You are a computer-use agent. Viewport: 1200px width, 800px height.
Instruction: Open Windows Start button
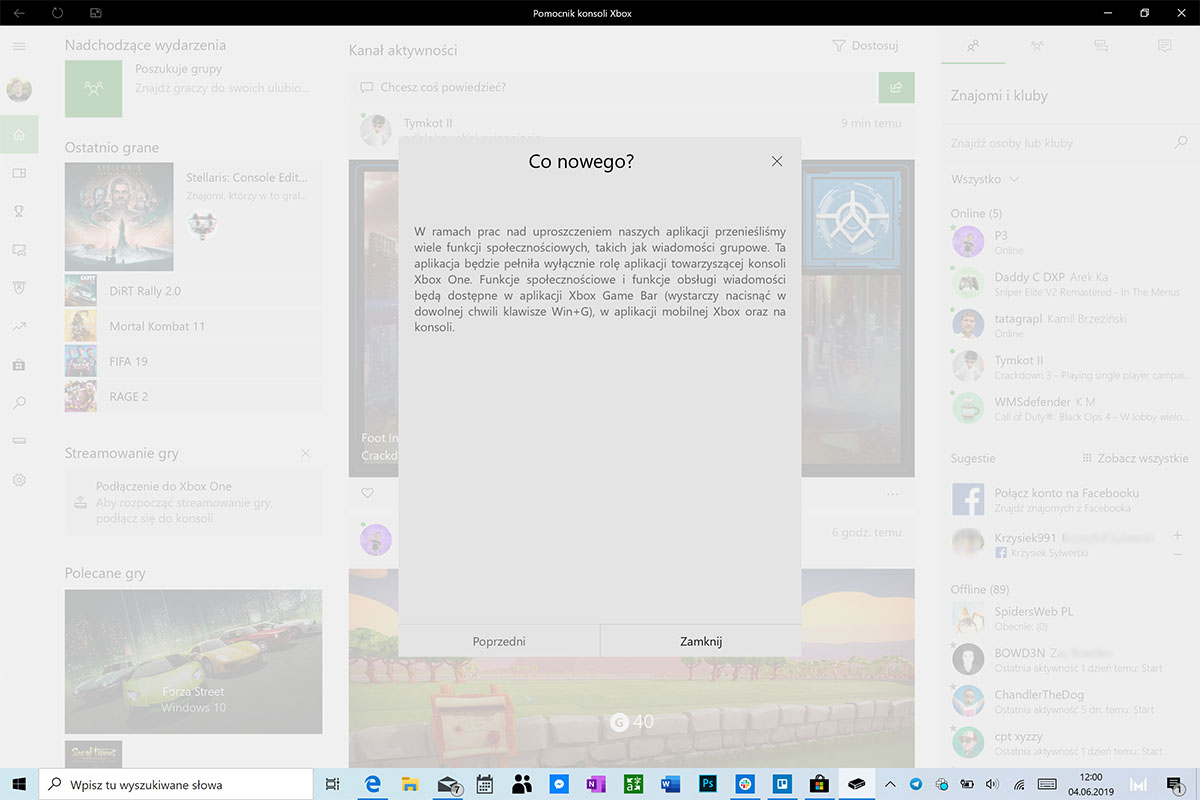(19, 785)
